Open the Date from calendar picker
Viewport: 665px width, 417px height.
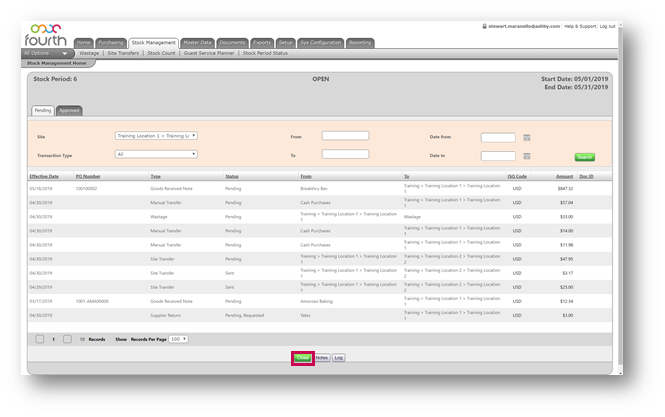(526, 137)
